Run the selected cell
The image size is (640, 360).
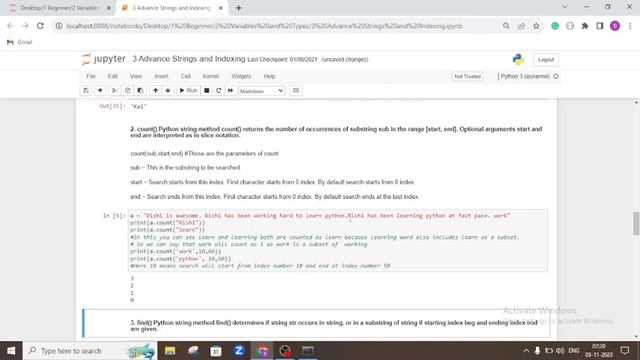pos(188,91)
